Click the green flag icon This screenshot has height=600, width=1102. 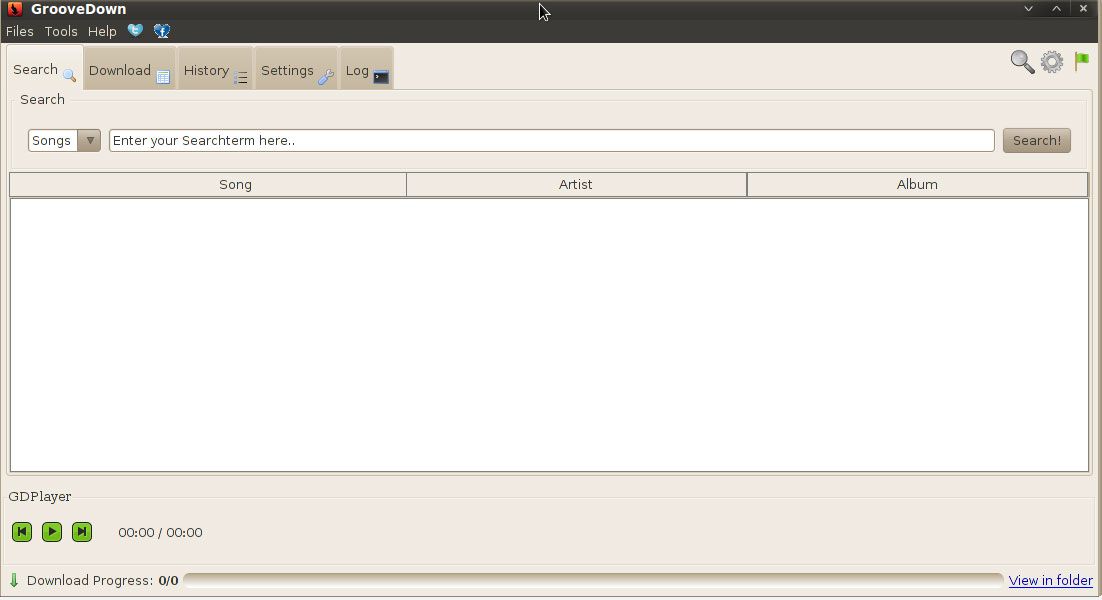(x=1081, y=62)
